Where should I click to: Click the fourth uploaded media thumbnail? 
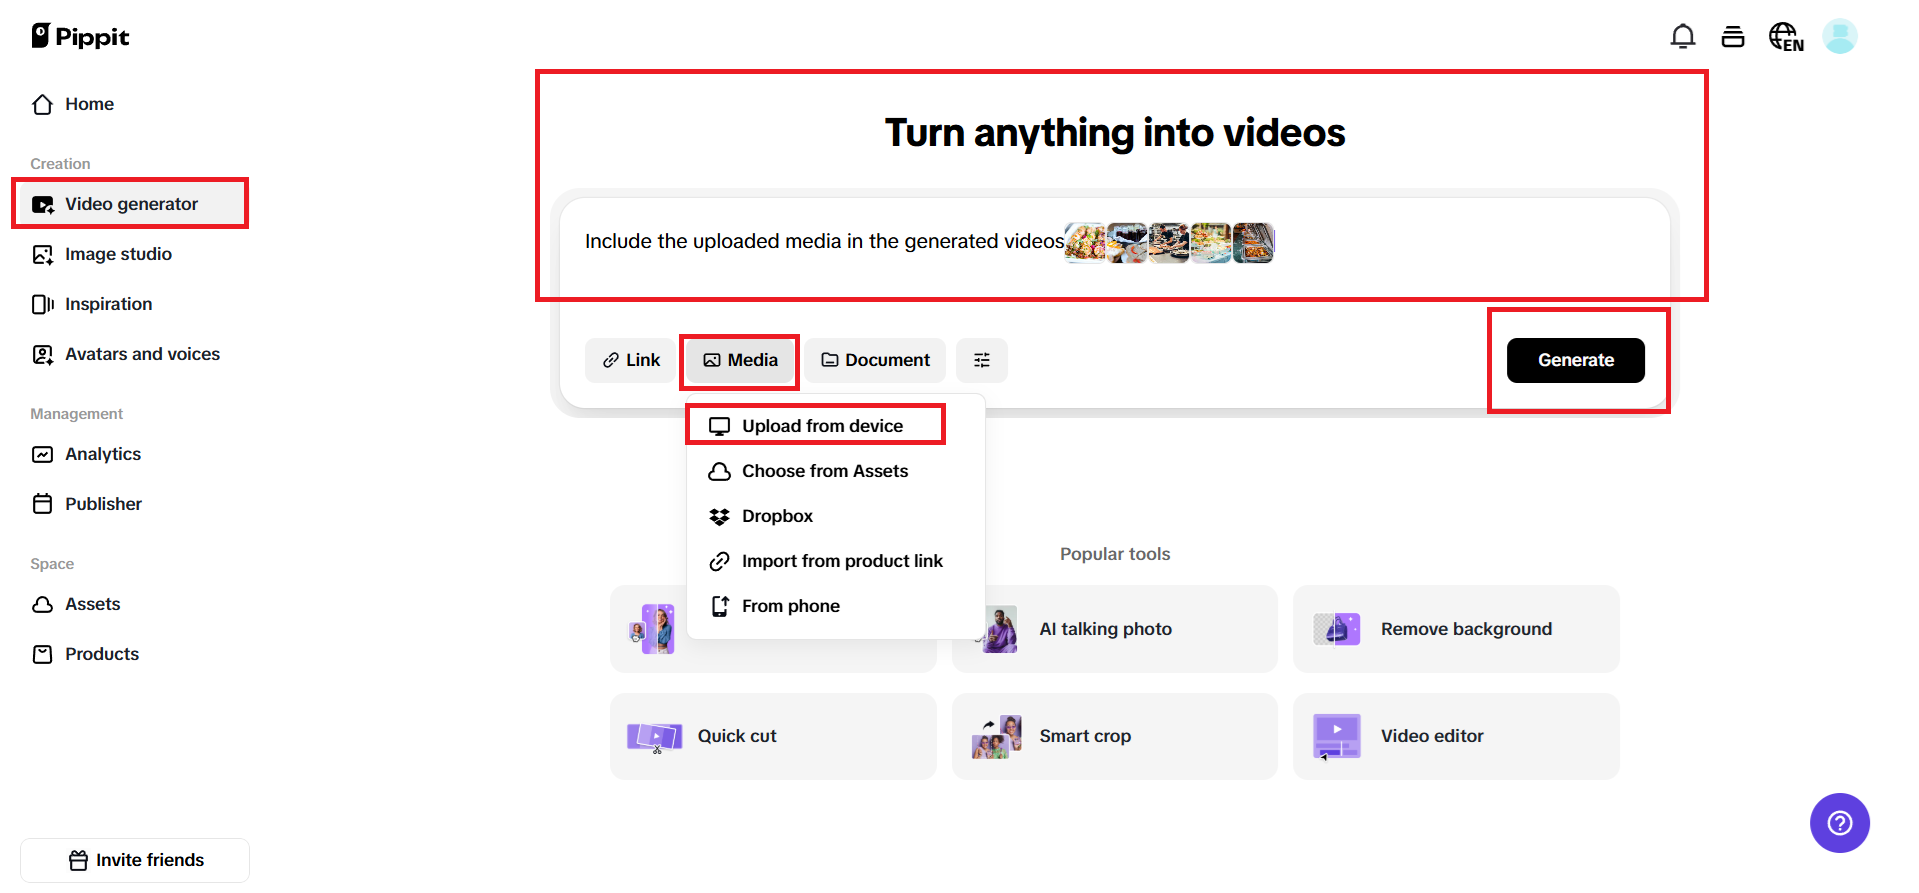[1212, 243]
